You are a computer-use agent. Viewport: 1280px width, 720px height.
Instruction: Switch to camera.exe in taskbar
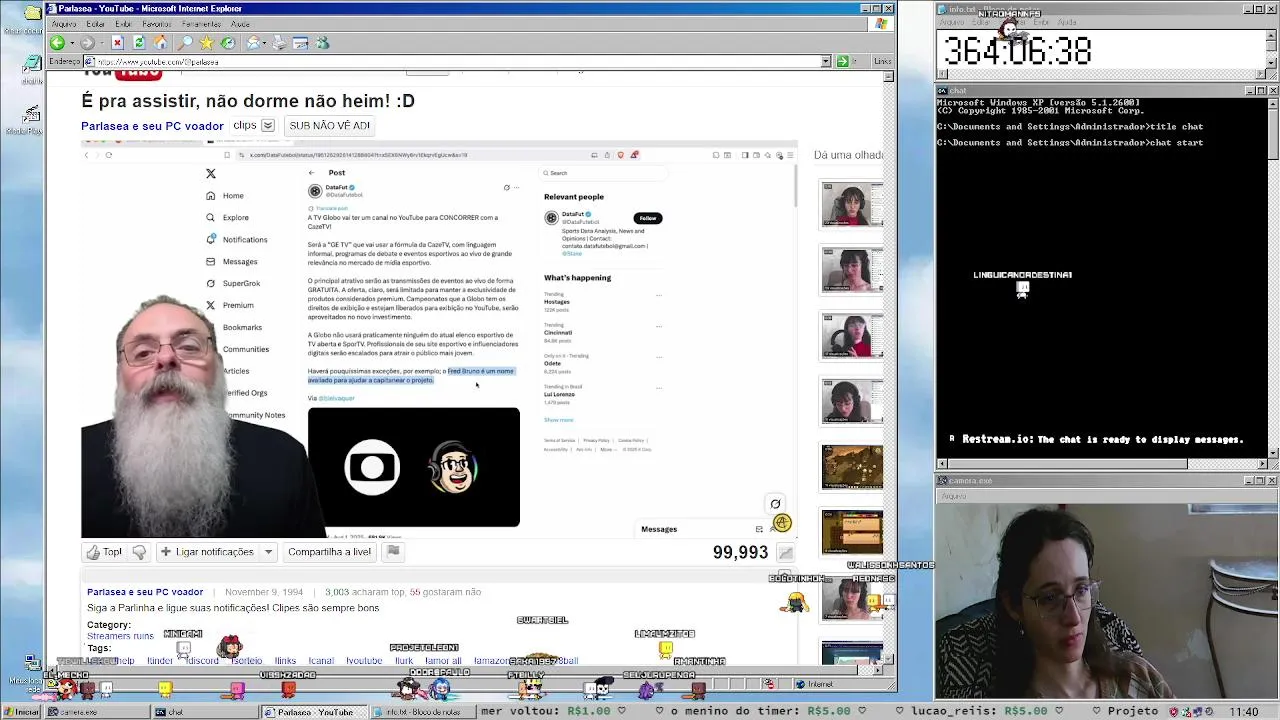[96, 712]
